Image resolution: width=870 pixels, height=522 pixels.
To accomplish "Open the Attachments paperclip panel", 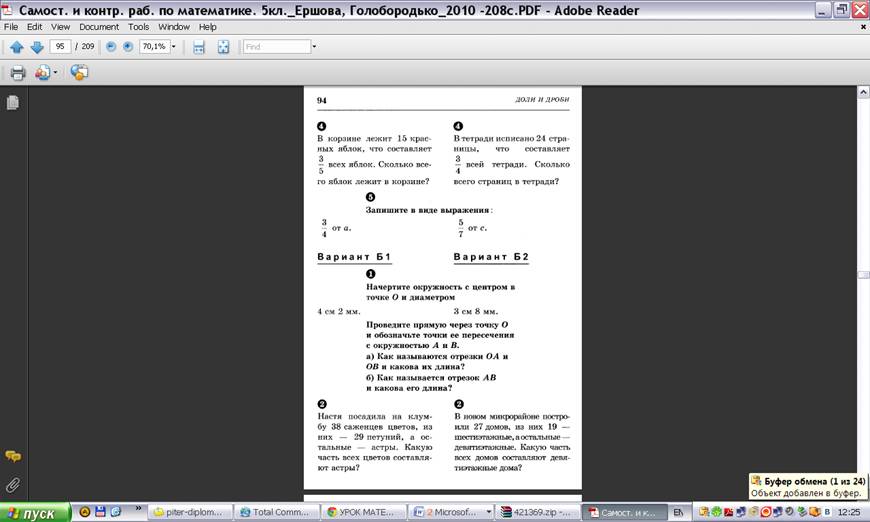I will [13, 485].
